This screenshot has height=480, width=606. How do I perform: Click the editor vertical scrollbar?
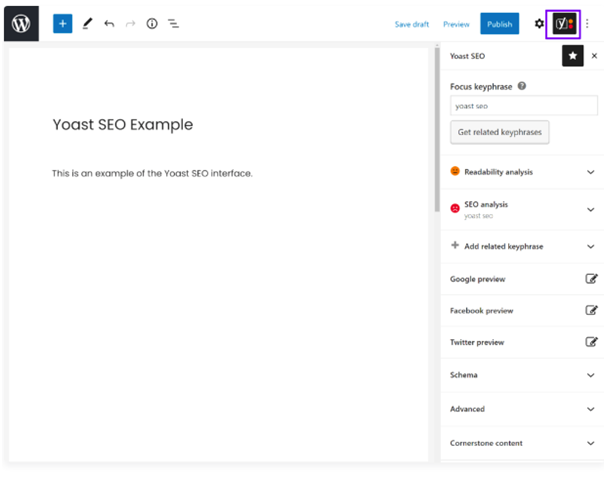coord(437,129)
